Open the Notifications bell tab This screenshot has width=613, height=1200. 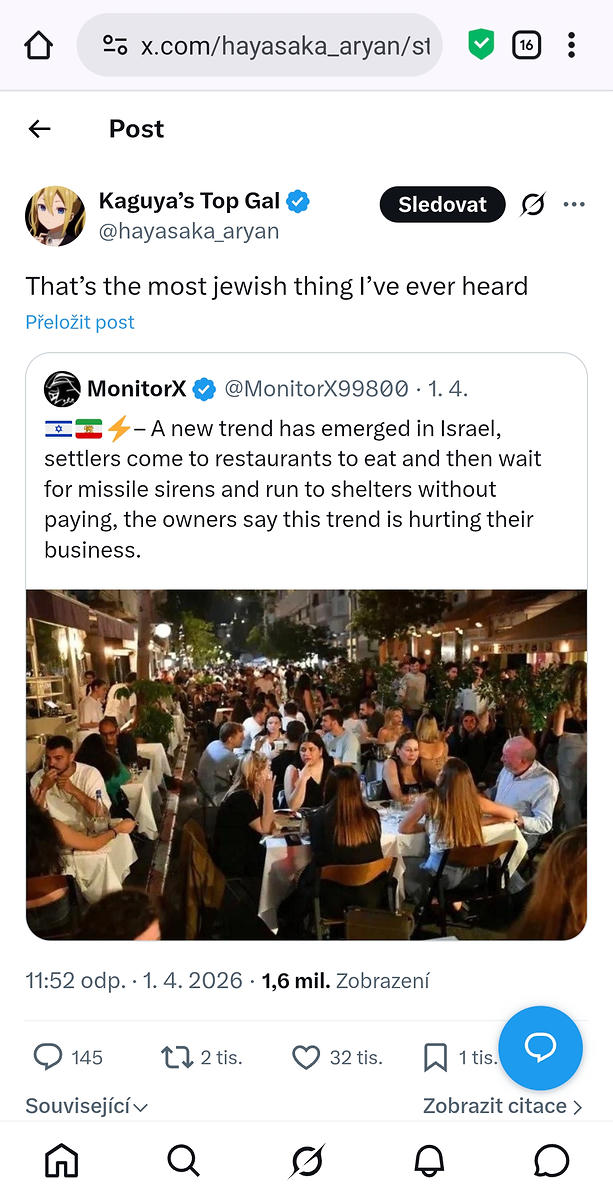429,1160
